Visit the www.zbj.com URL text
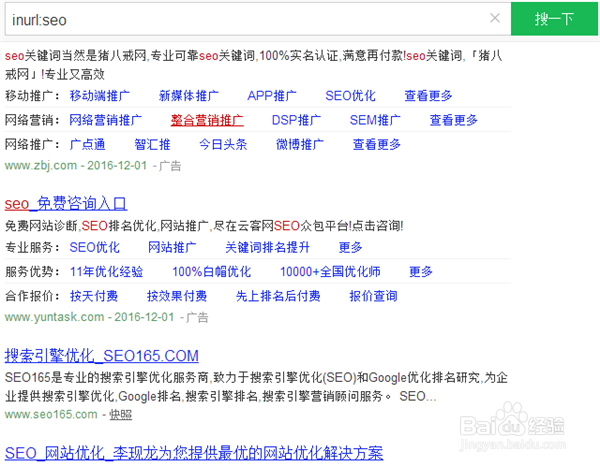This screenshot has height=466, width=600. point(41,166)
